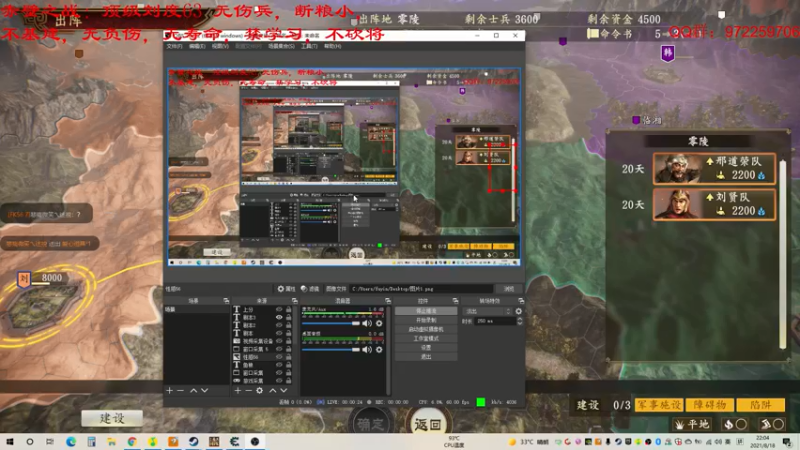This screenshot has height=450, width=800.
Task: Open properties gear for 性感86 source
Action: [286, 289]
